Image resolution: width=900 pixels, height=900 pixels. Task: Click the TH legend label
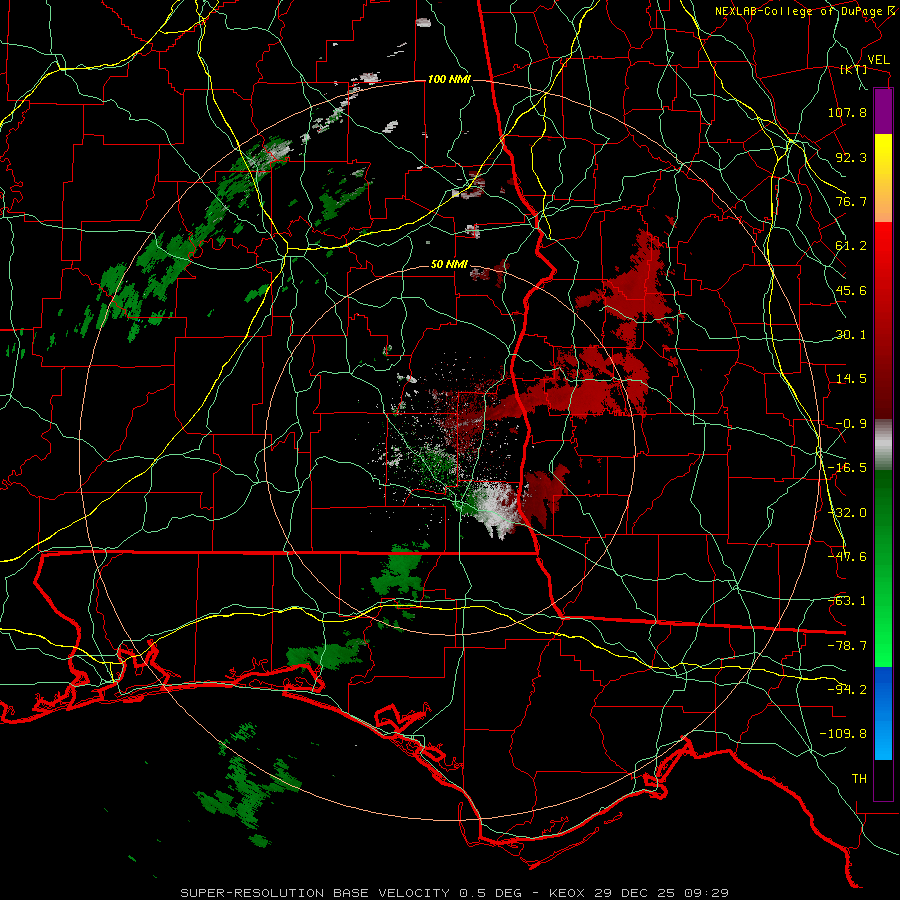(x=859, y=779)
